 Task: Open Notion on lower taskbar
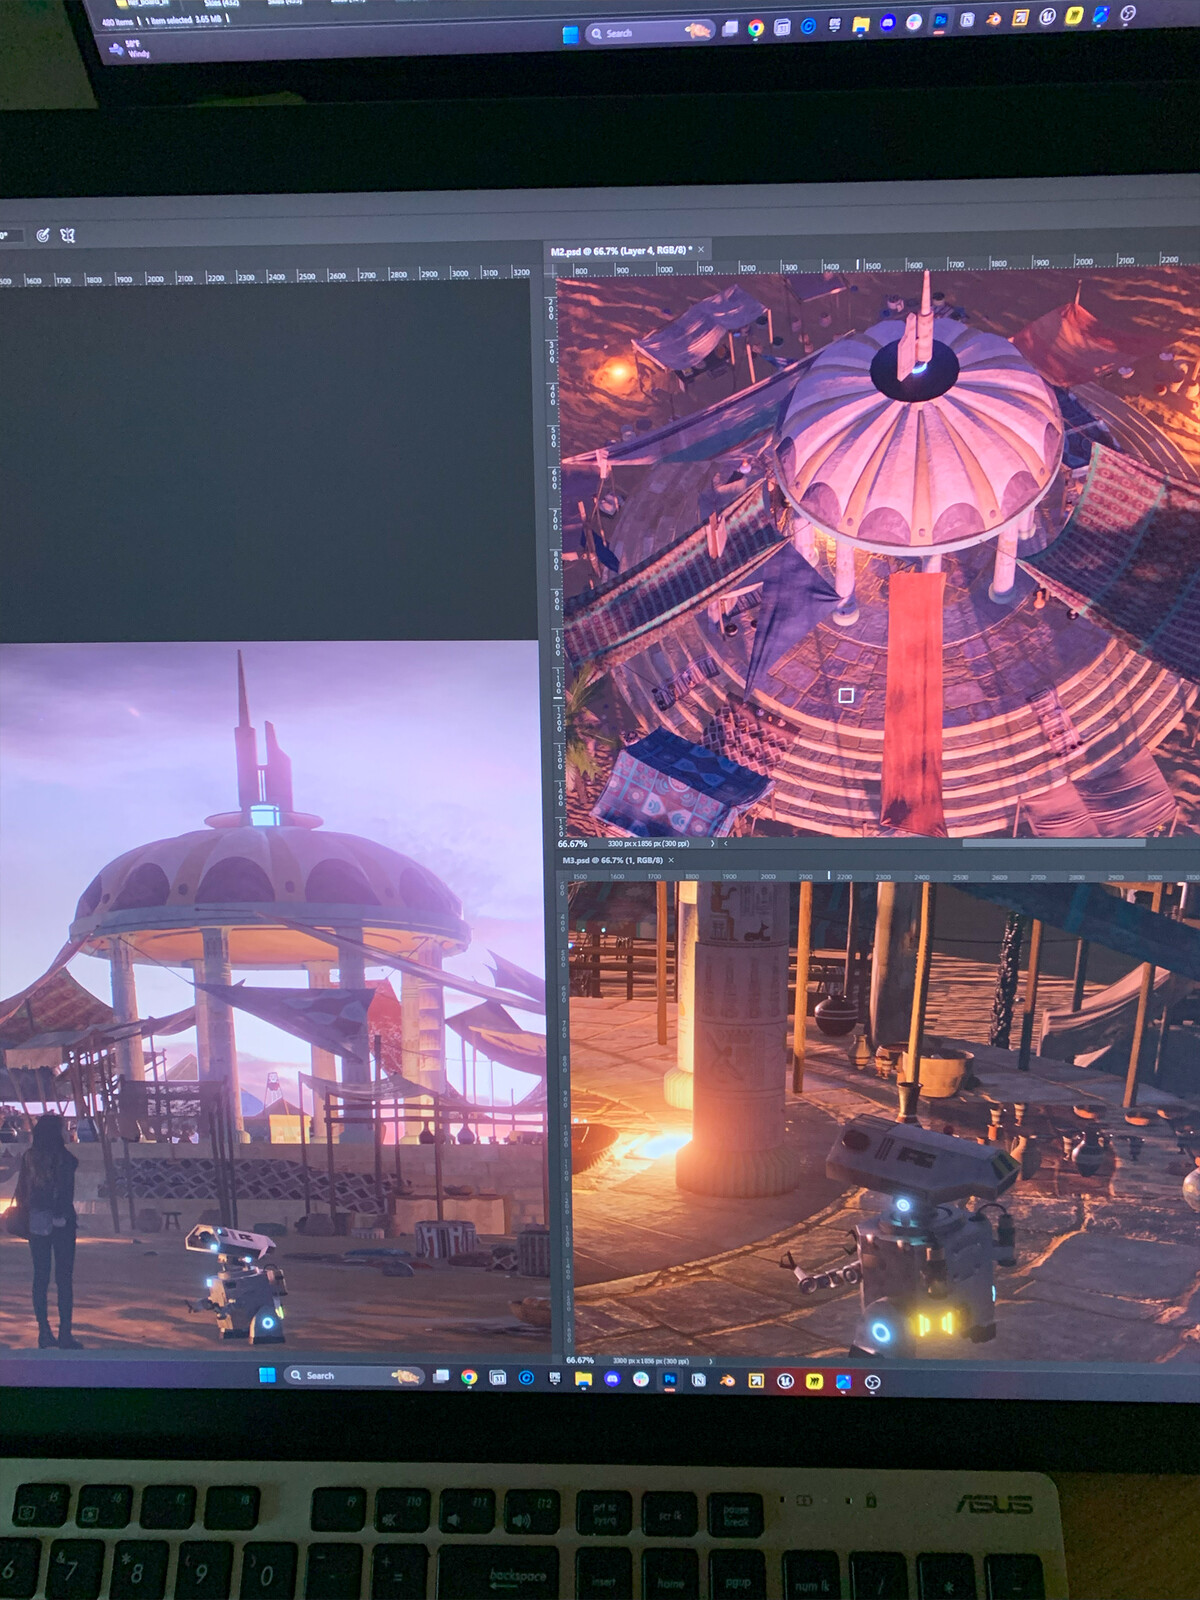coord(699,1380)
